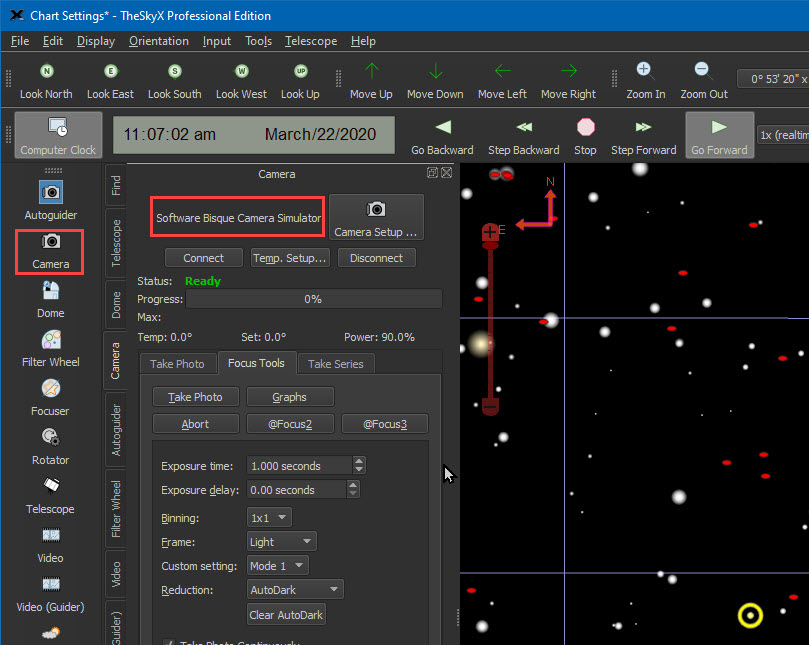Screen dimensions: 809x645
Task: Open the Autoguider sidebar icon
Action: pos(51,192)
